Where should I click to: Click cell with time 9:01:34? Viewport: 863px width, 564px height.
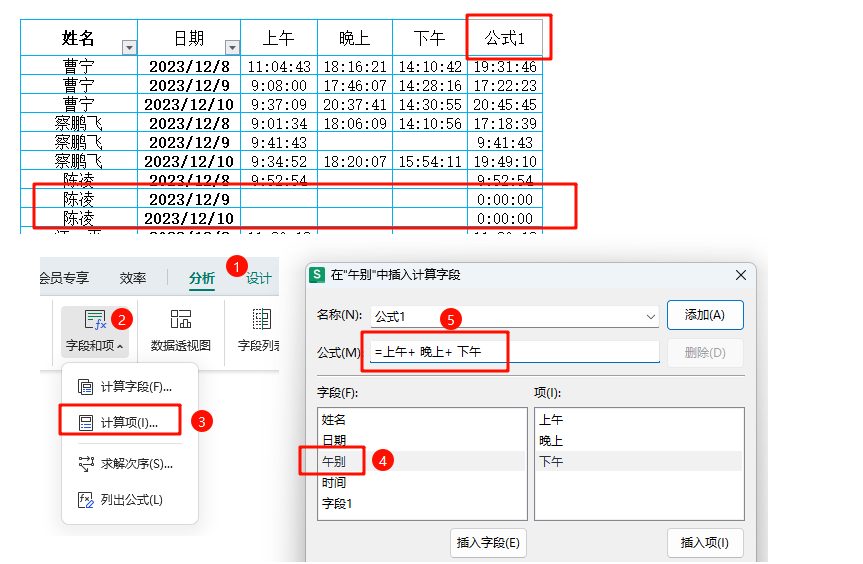coord(279,123)
